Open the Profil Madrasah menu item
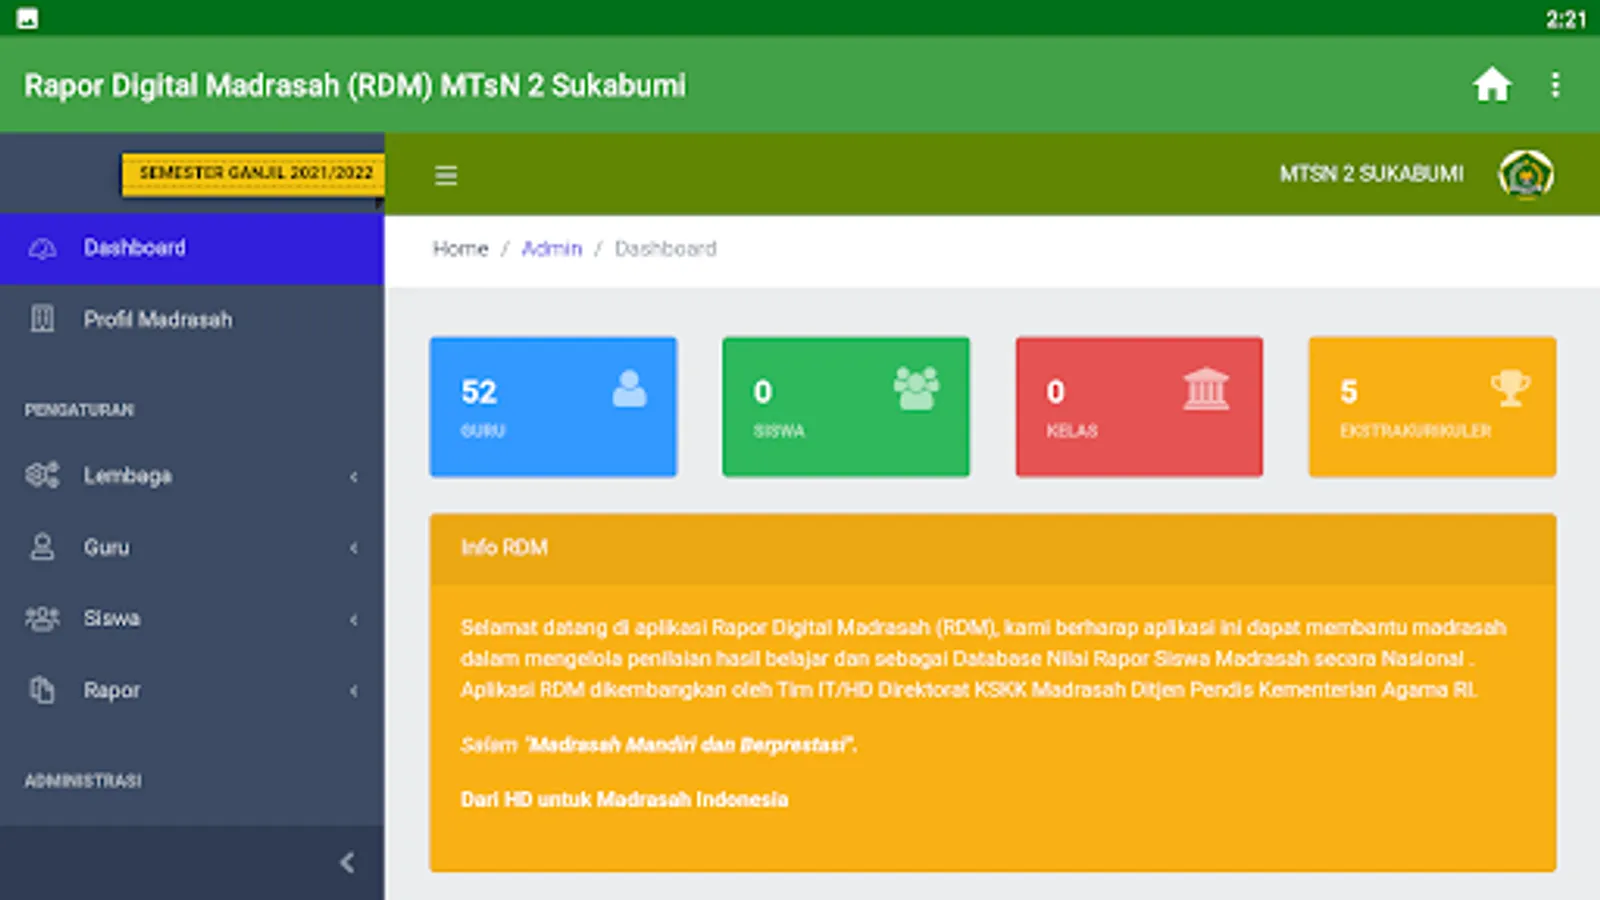Viewport: 1600px width, 900px height. coord(192,319)
